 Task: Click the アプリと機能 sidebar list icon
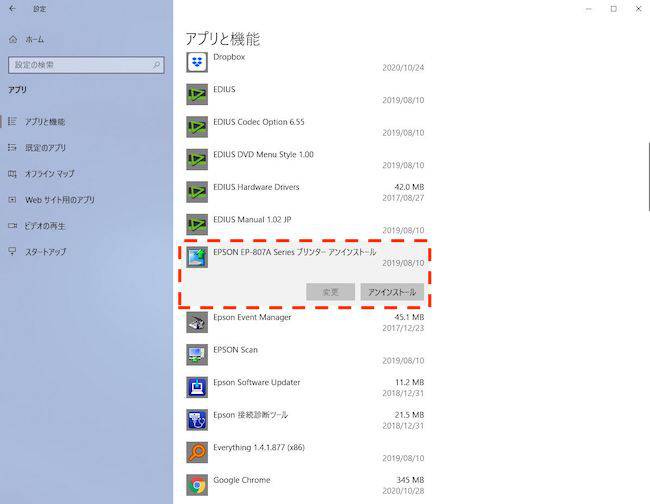(12, 121)
